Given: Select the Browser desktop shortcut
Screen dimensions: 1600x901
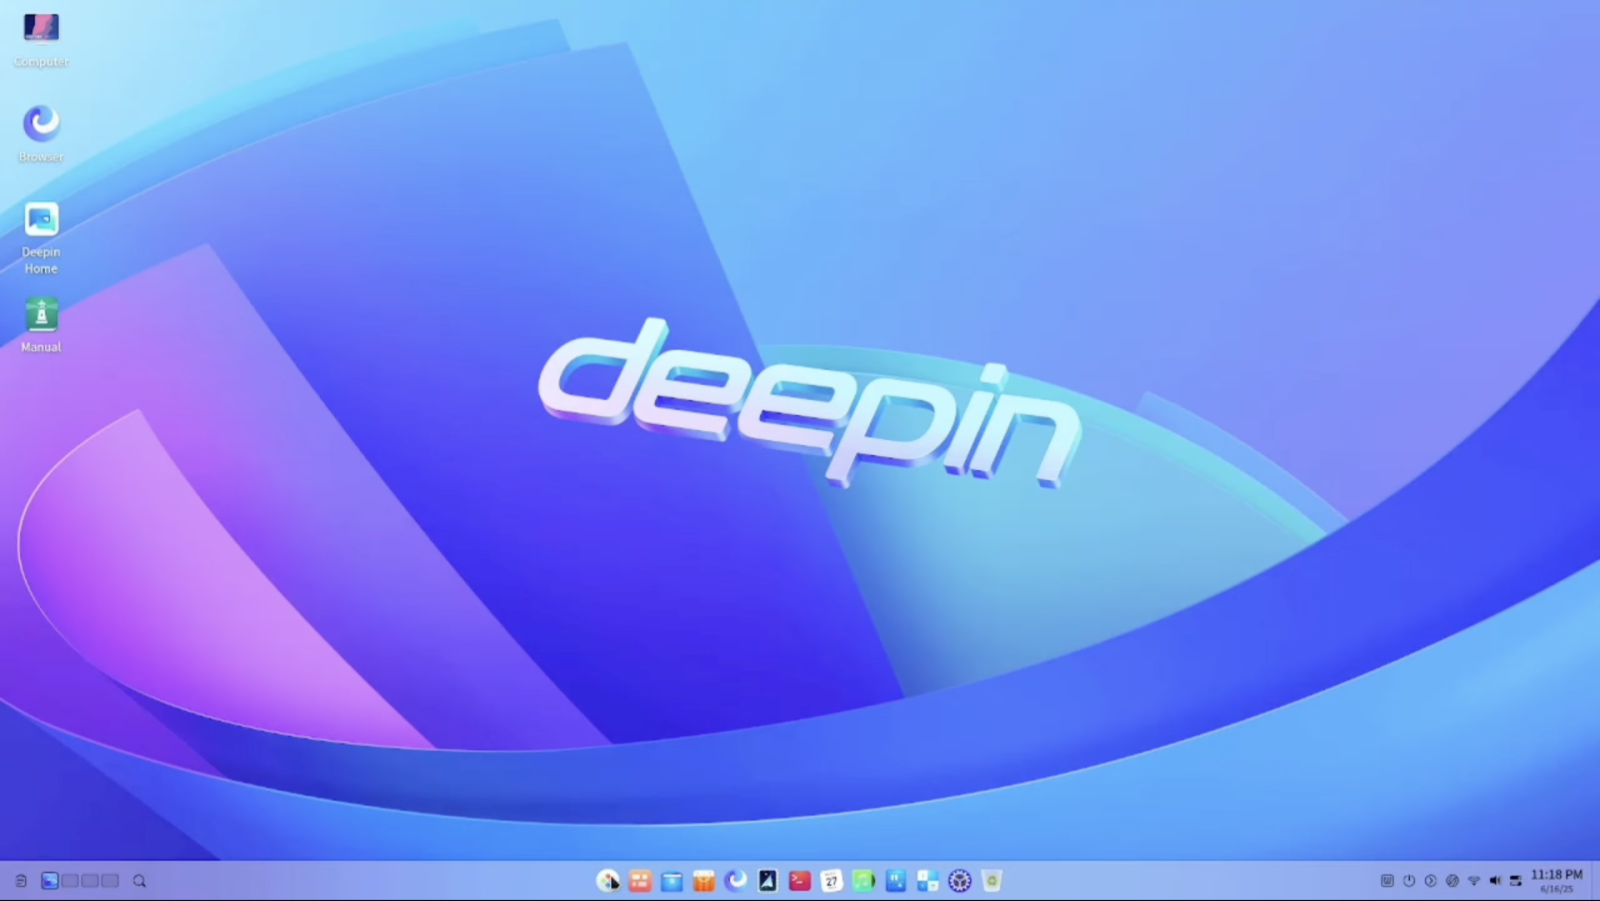Looking at the screenshot, I should point(41,124).
